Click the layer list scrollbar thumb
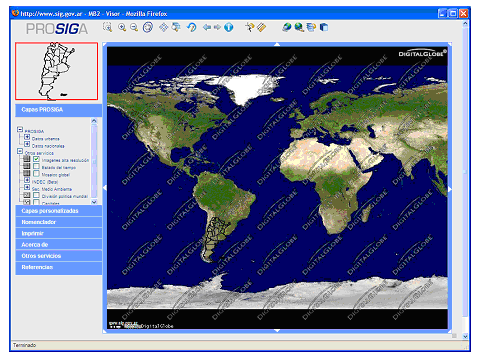480x360 pixels. point(94,162)
